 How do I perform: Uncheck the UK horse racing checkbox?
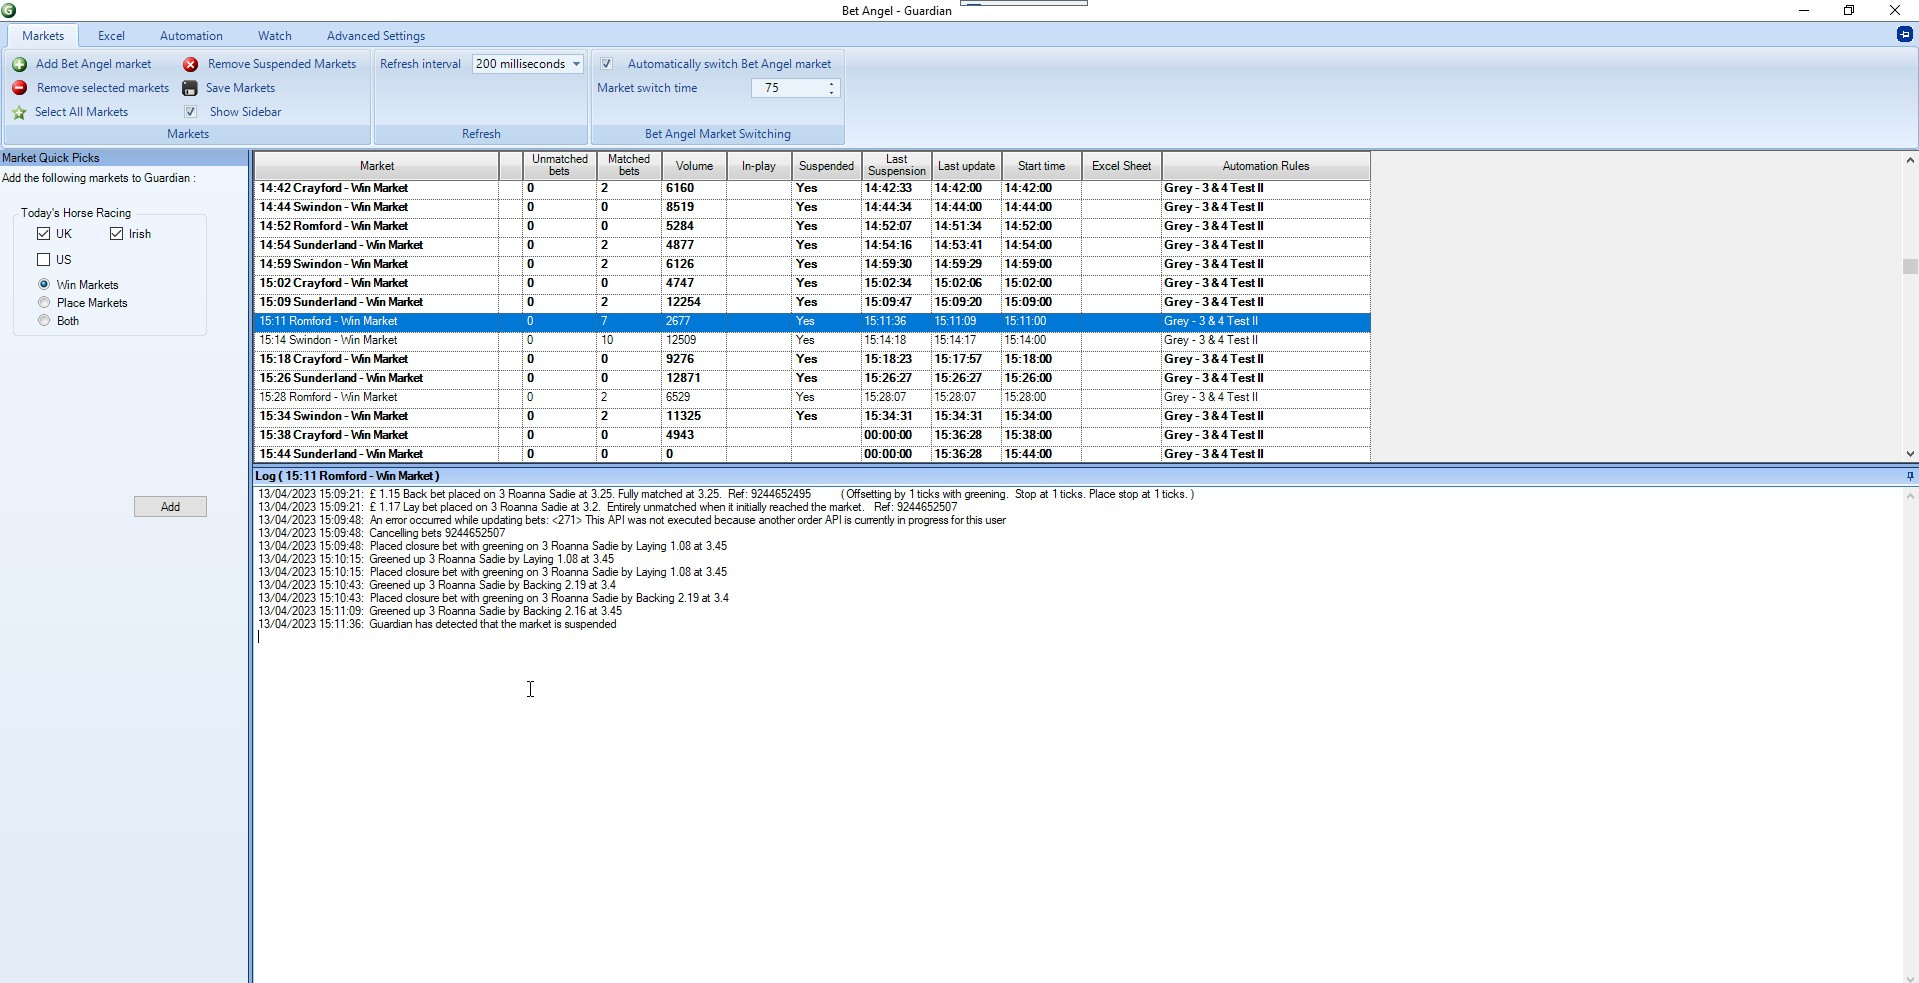43,234
